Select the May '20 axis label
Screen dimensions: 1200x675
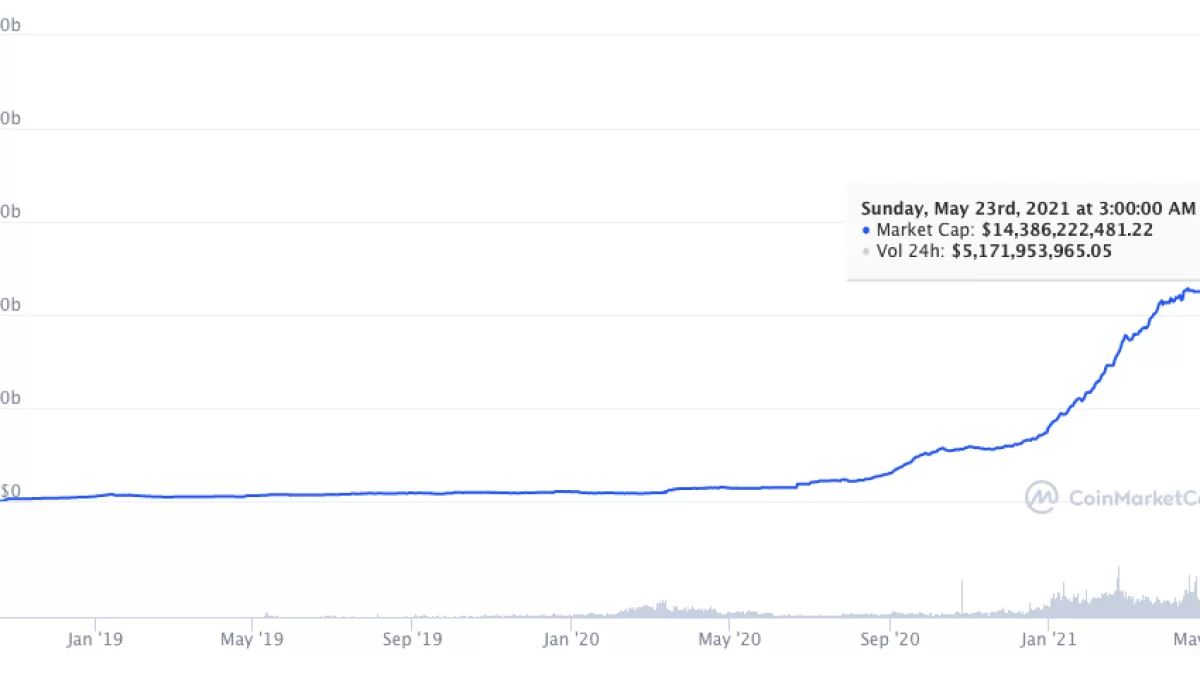click(x=728, y=638)
